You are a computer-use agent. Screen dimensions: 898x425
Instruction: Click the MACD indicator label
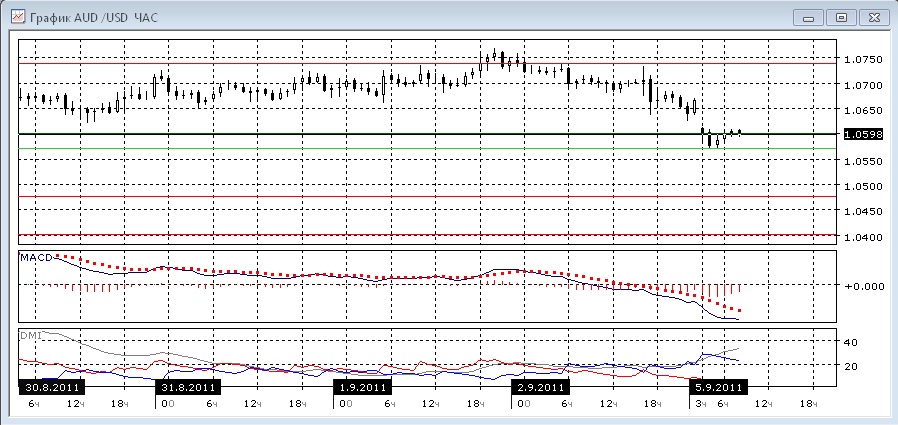click(36, 257)
